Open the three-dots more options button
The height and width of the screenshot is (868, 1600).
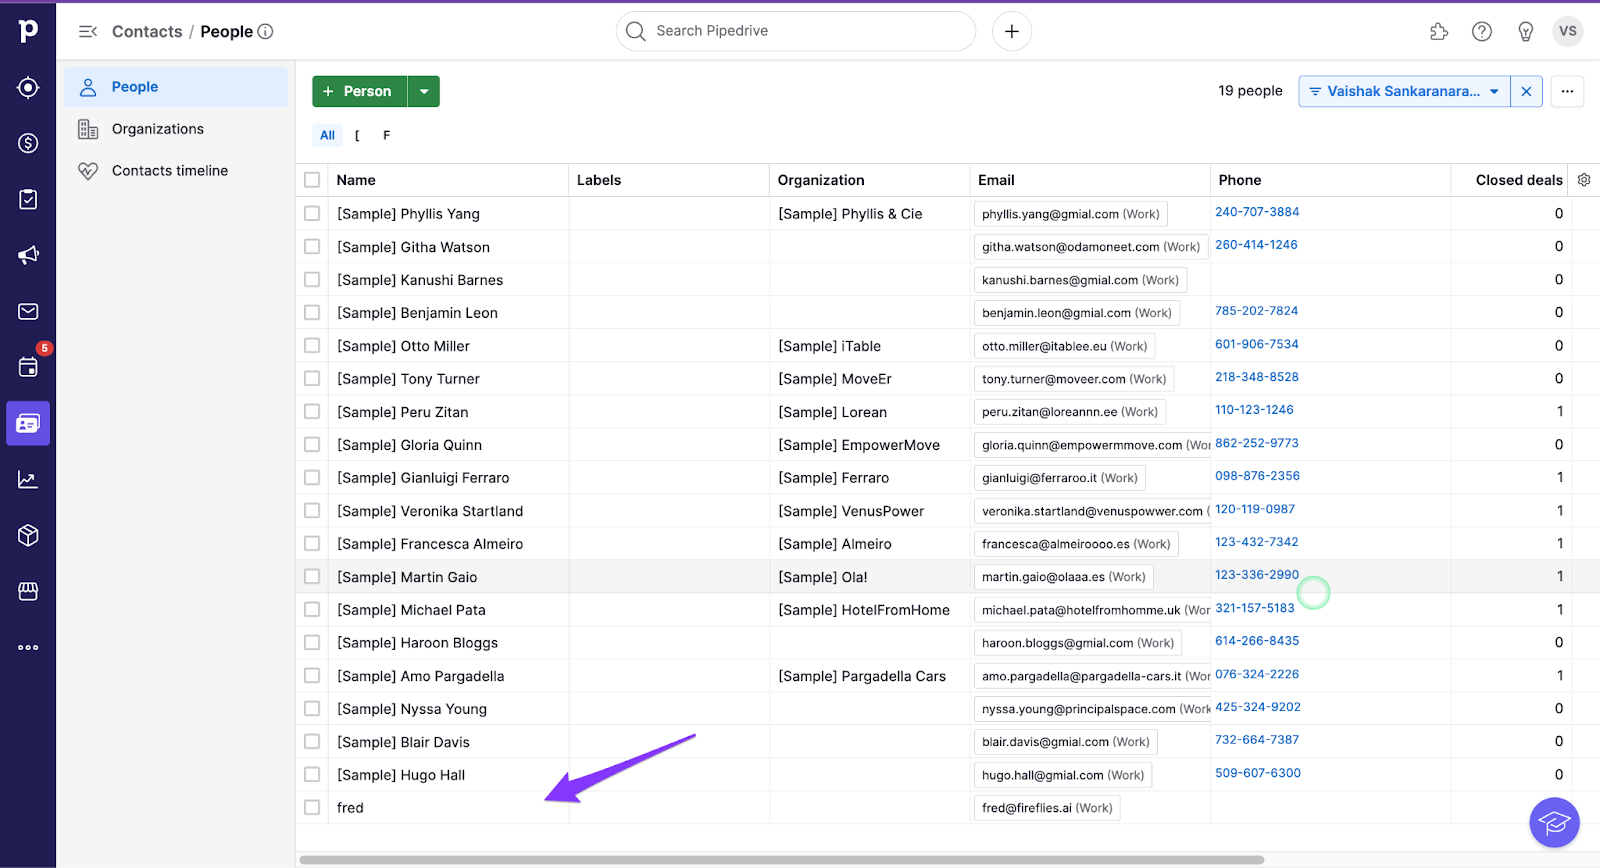click(x=1567, y=91)
